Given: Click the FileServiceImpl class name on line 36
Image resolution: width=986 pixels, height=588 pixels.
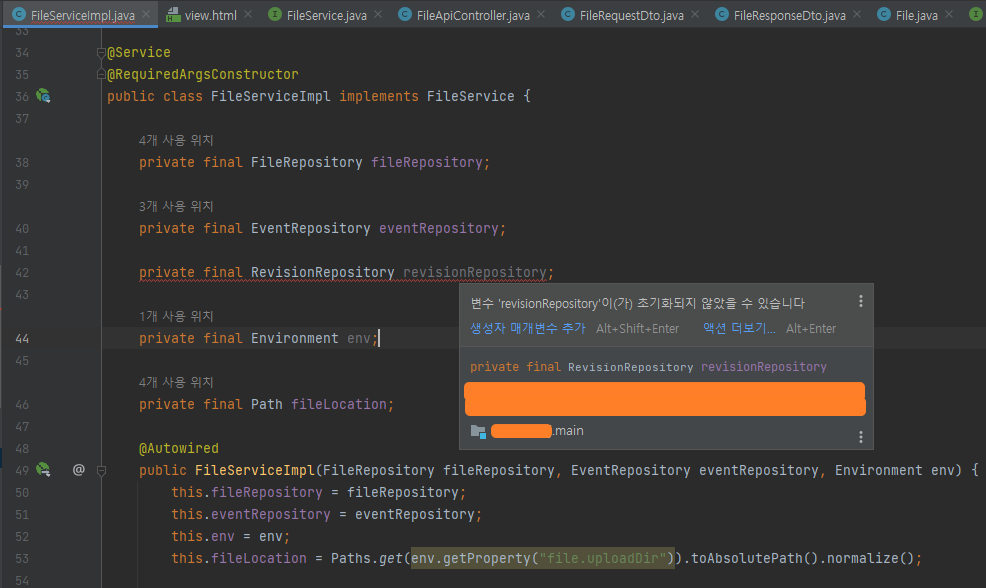Looking at the screenshot, I should pos(270,96).
